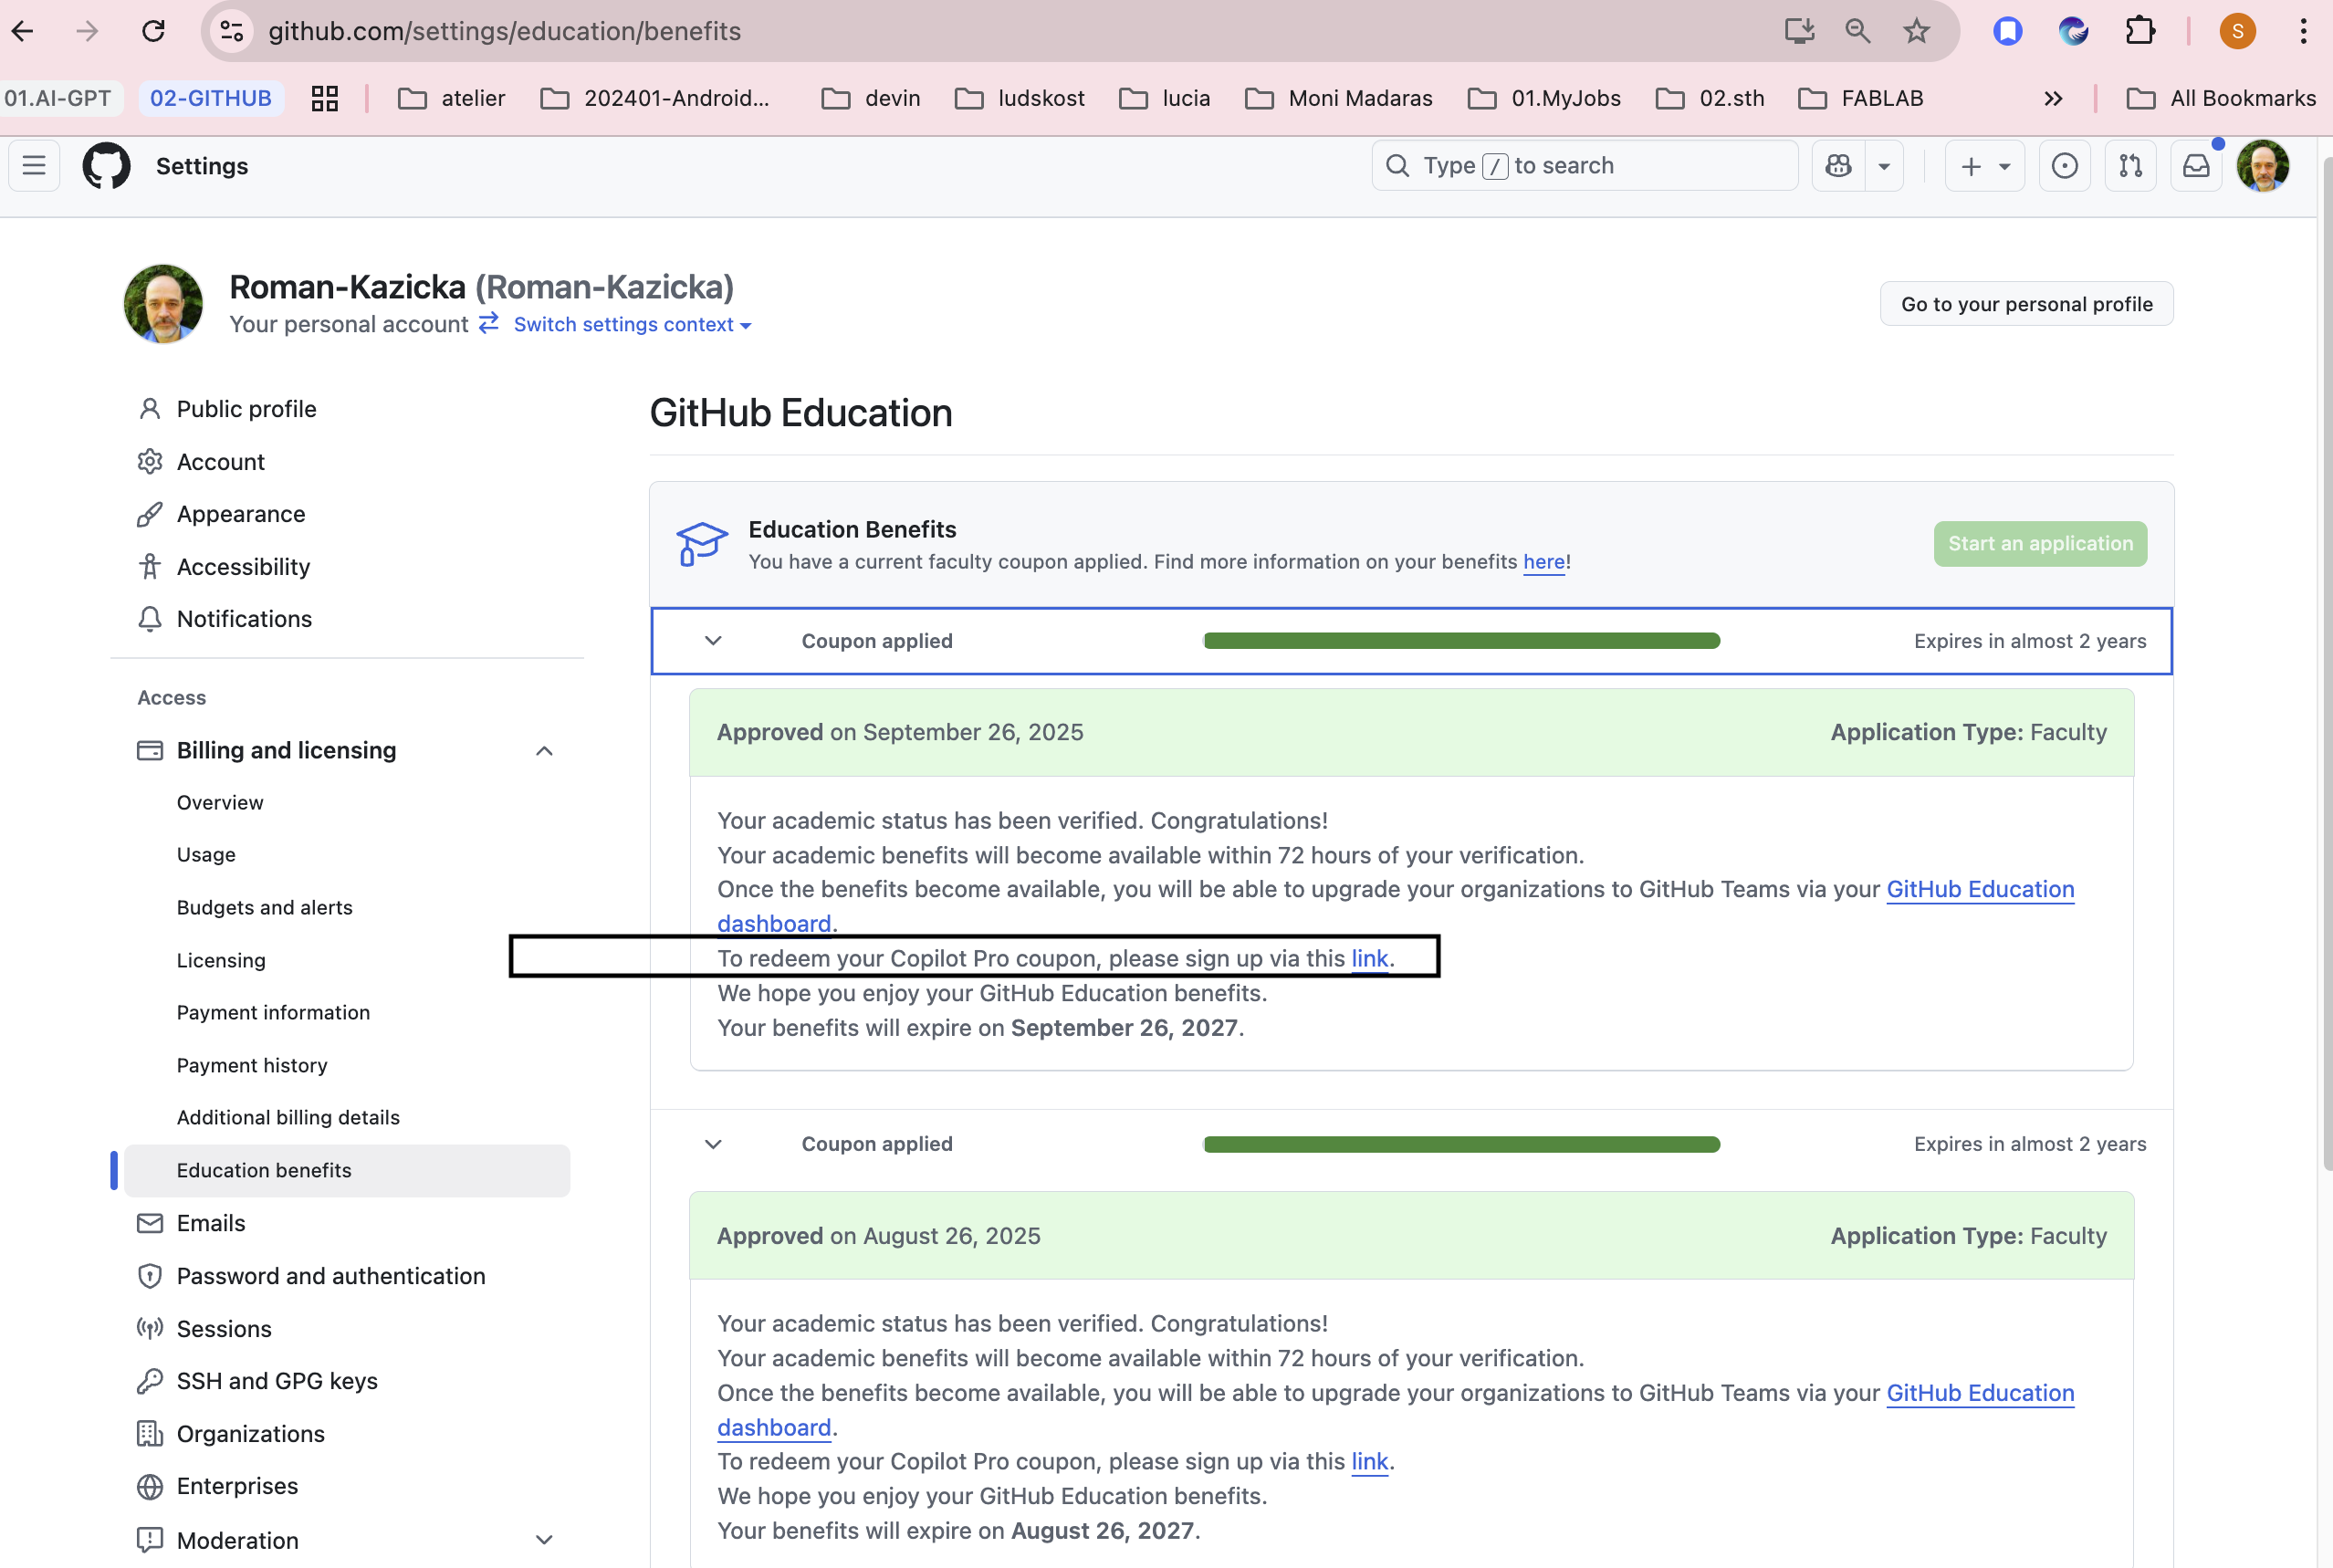Open the Pull requests icon in header
The height and width of the screenshot is (1568, 2333).
click(x=2130, y=166)
